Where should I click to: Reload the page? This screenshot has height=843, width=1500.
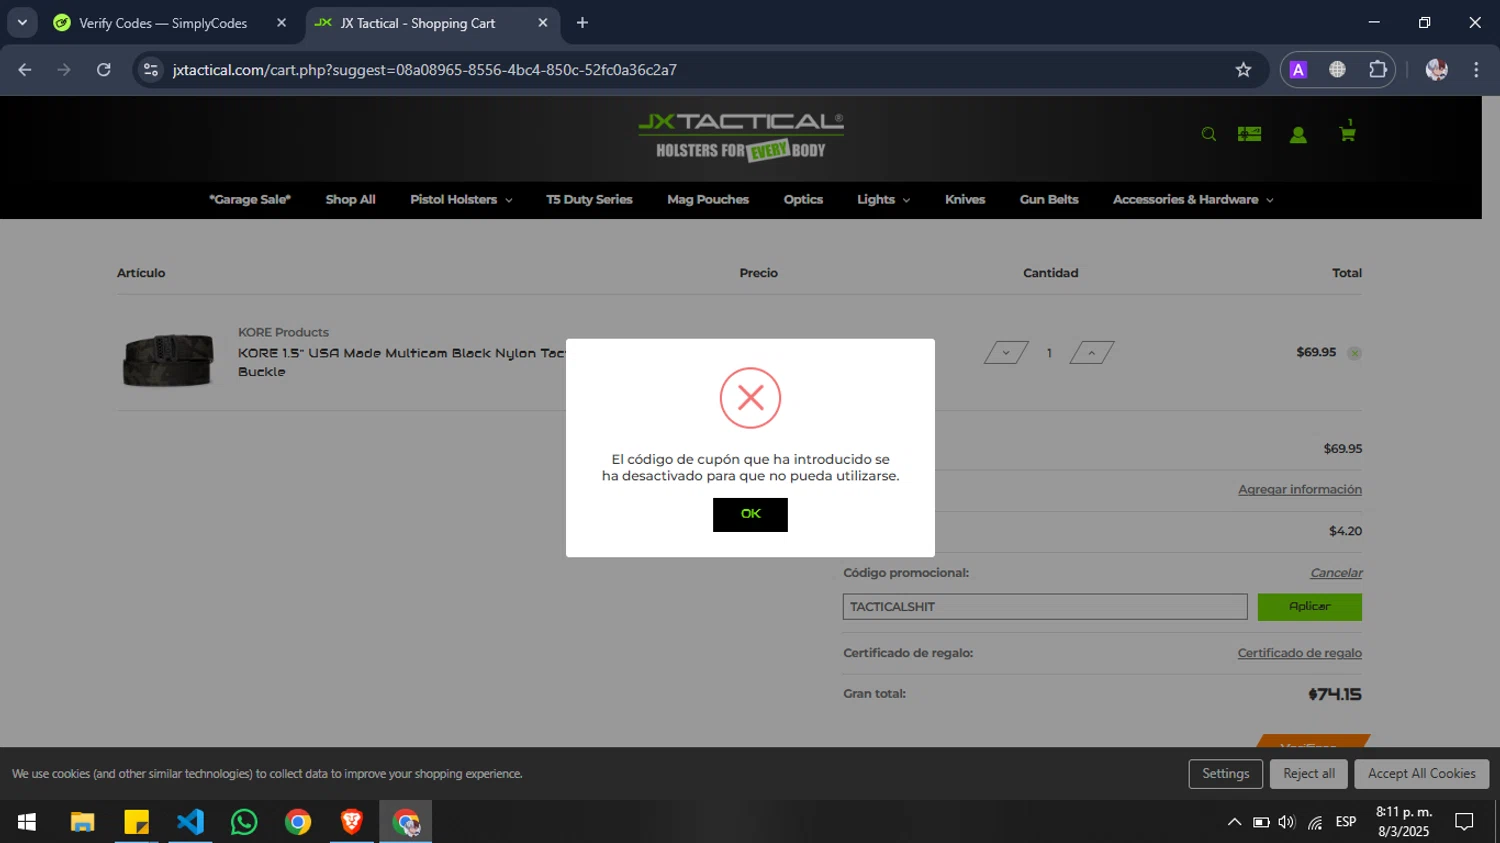104,70
